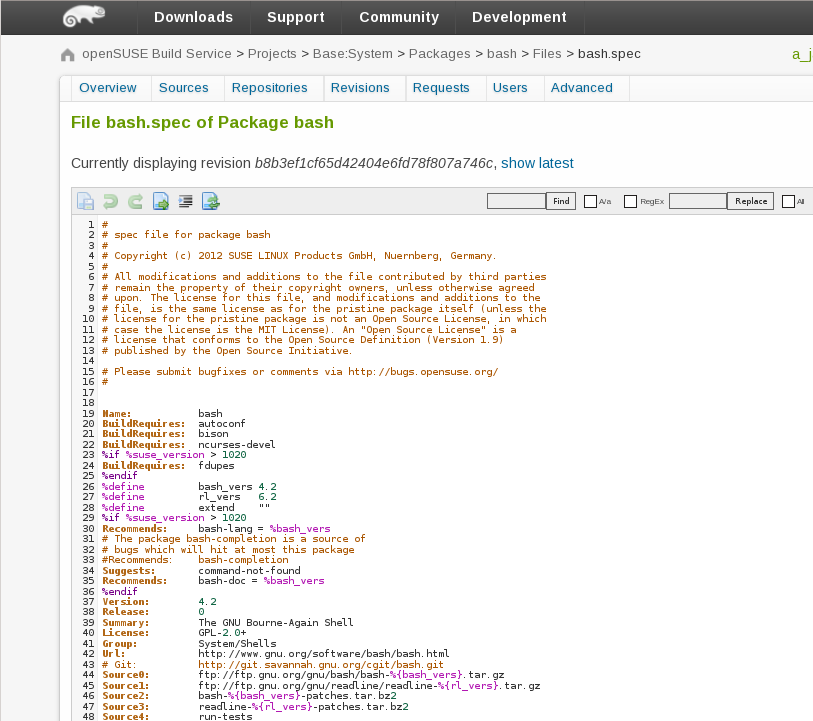This screenshot has width=813, height=721.
Task: Enable the A/a case-sensitive checkbox
Action: point(590,201)
